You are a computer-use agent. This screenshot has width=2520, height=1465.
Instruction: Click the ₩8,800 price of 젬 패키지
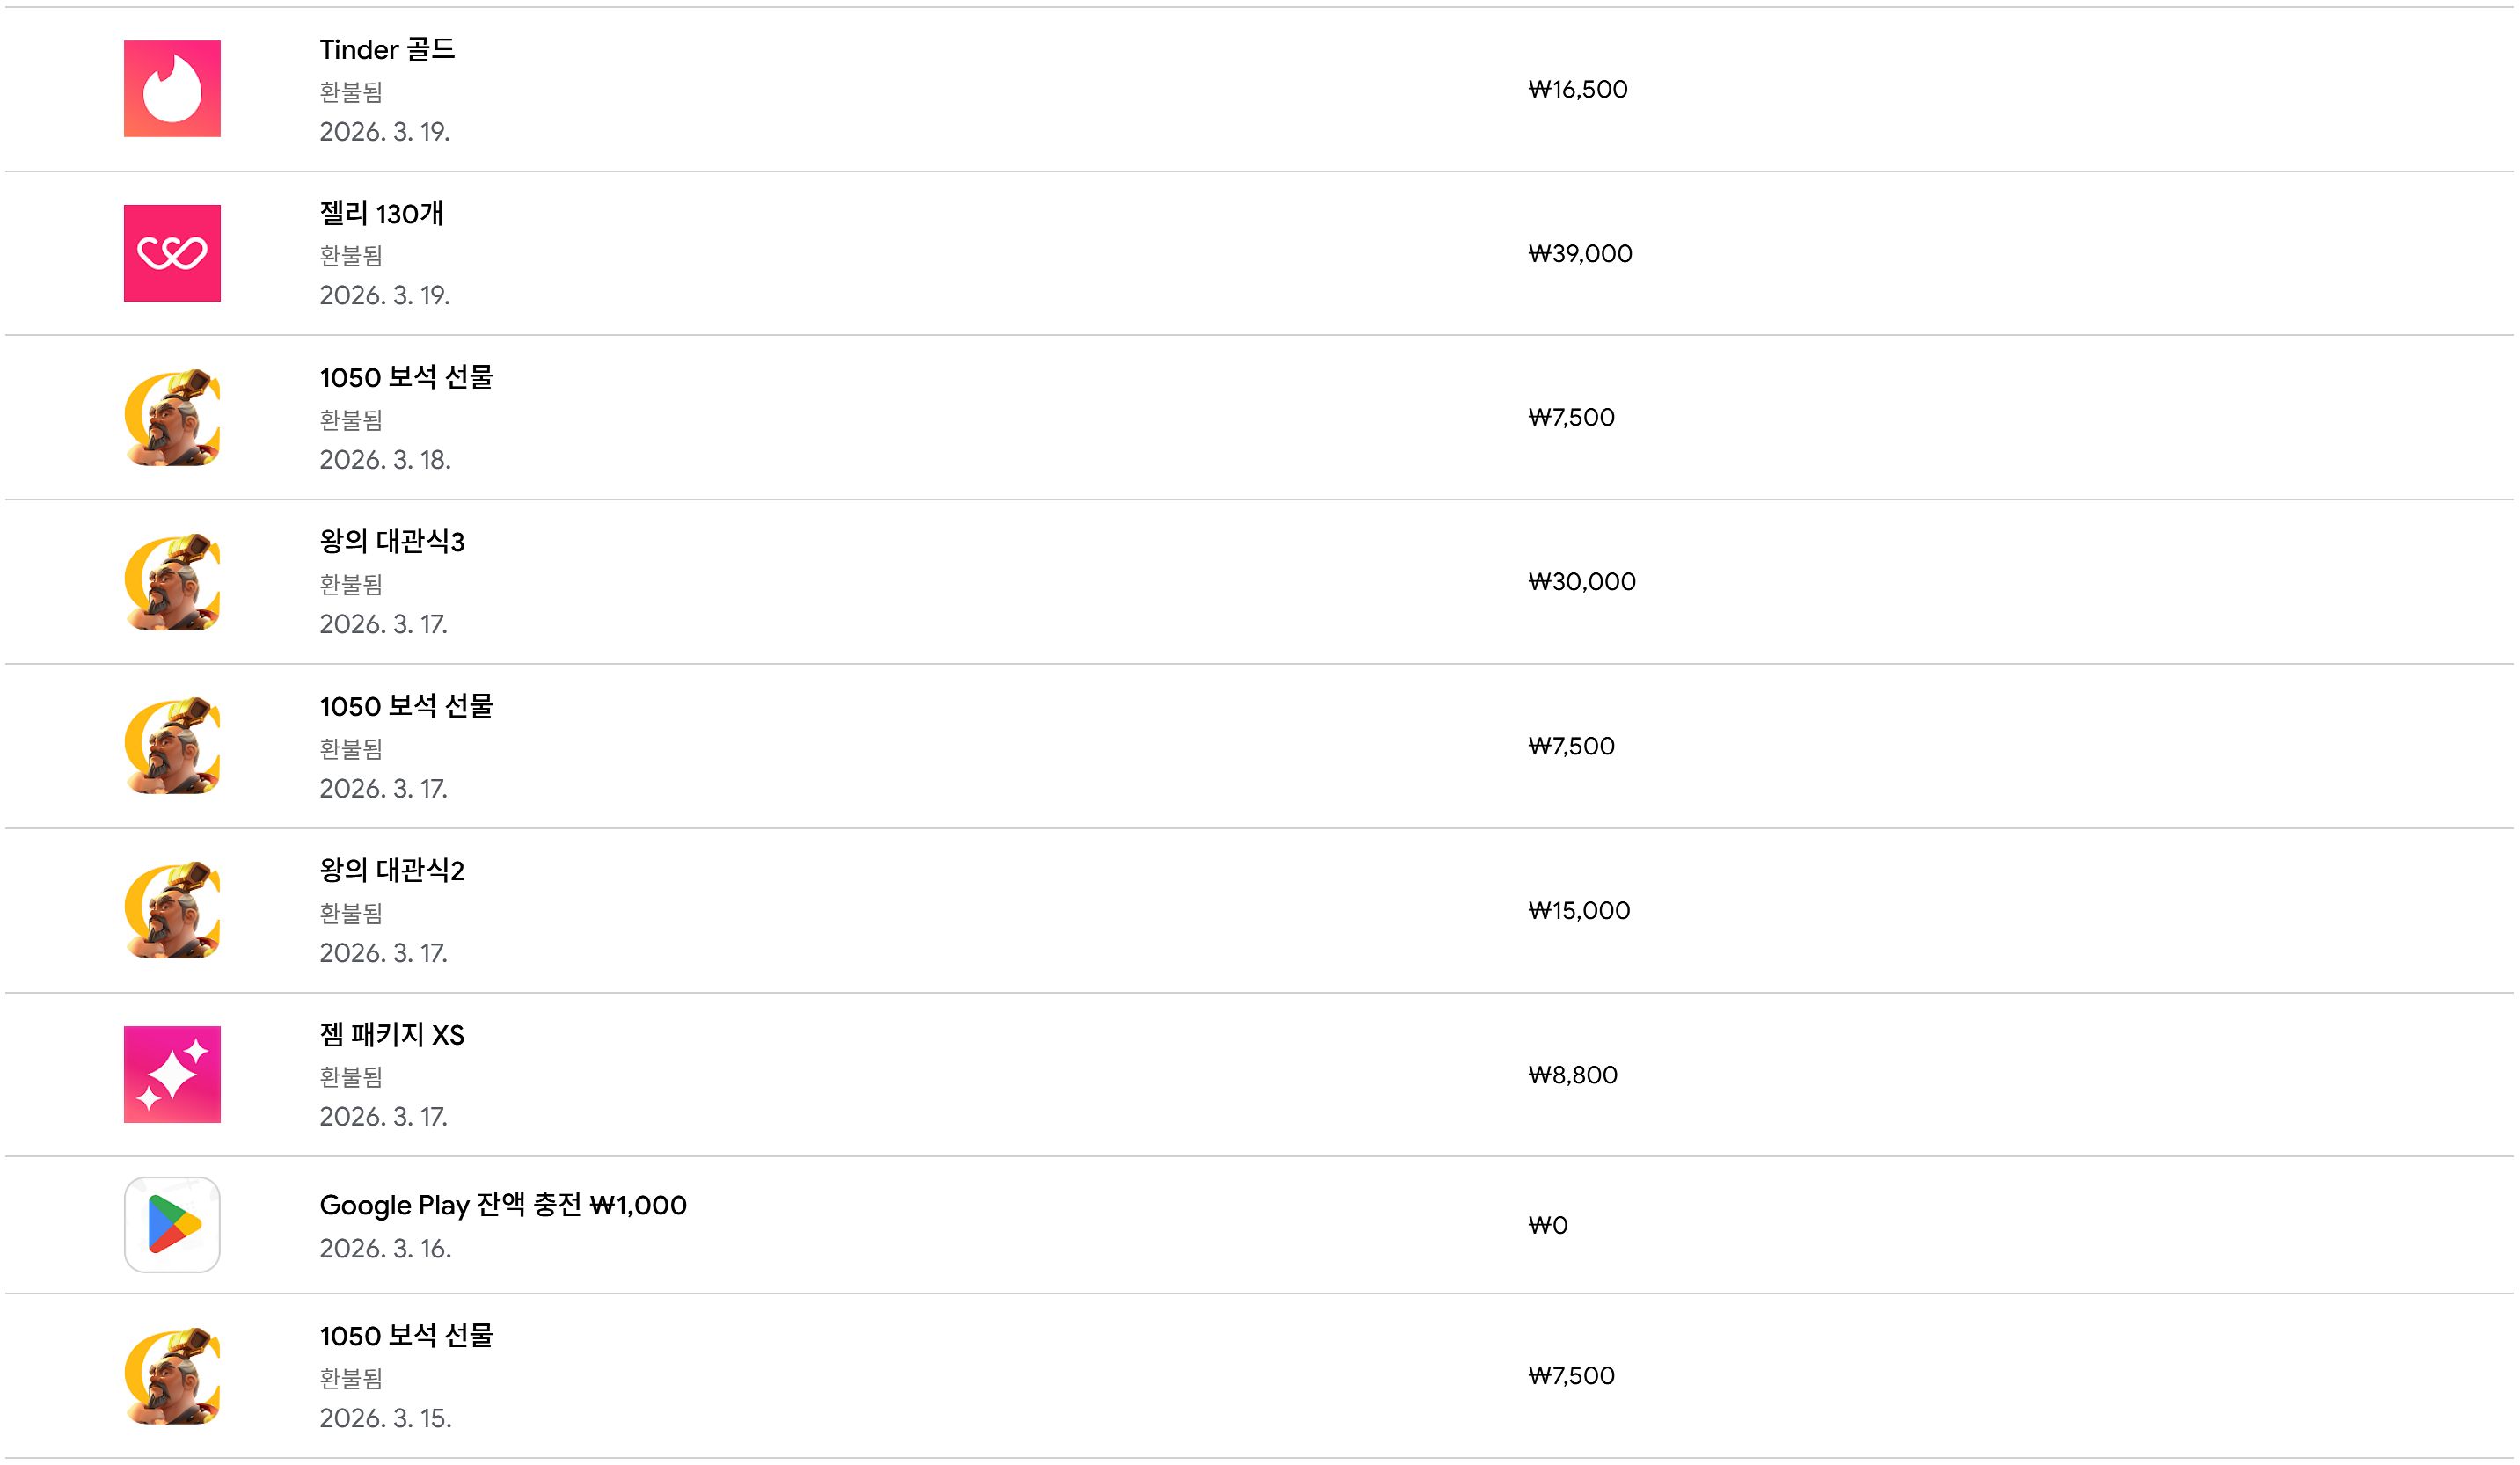[1572, 1075]
